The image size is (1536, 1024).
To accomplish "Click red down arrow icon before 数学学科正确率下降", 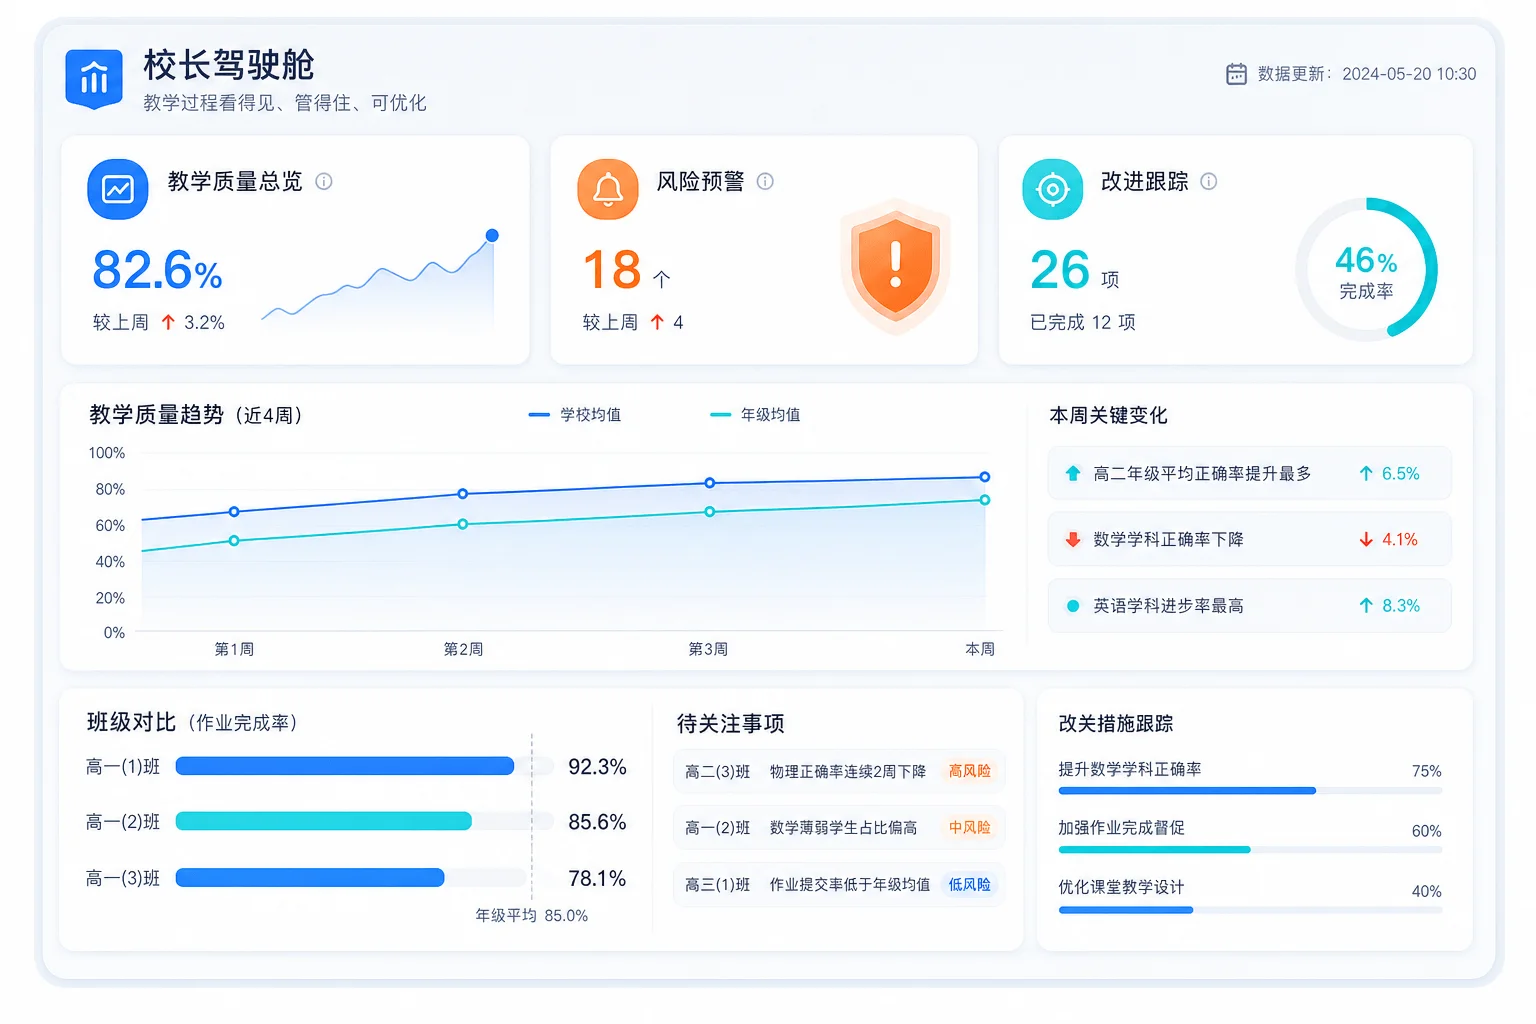I will click(x=1073, y=539).
